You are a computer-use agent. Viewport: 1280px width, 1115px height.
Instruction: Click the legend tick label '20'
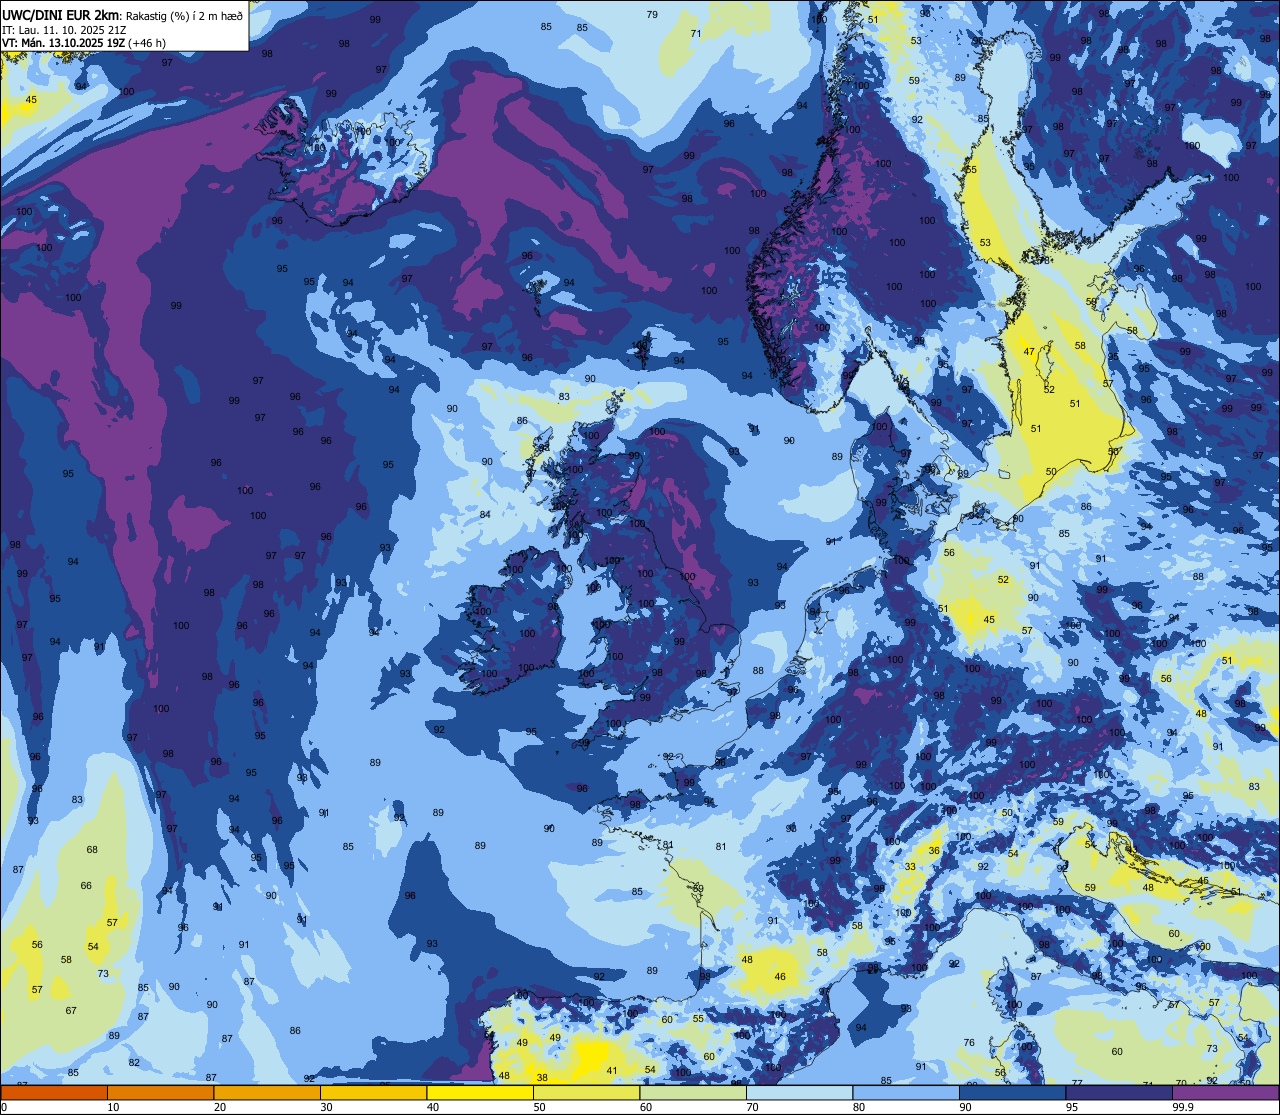click(220, 1107)
